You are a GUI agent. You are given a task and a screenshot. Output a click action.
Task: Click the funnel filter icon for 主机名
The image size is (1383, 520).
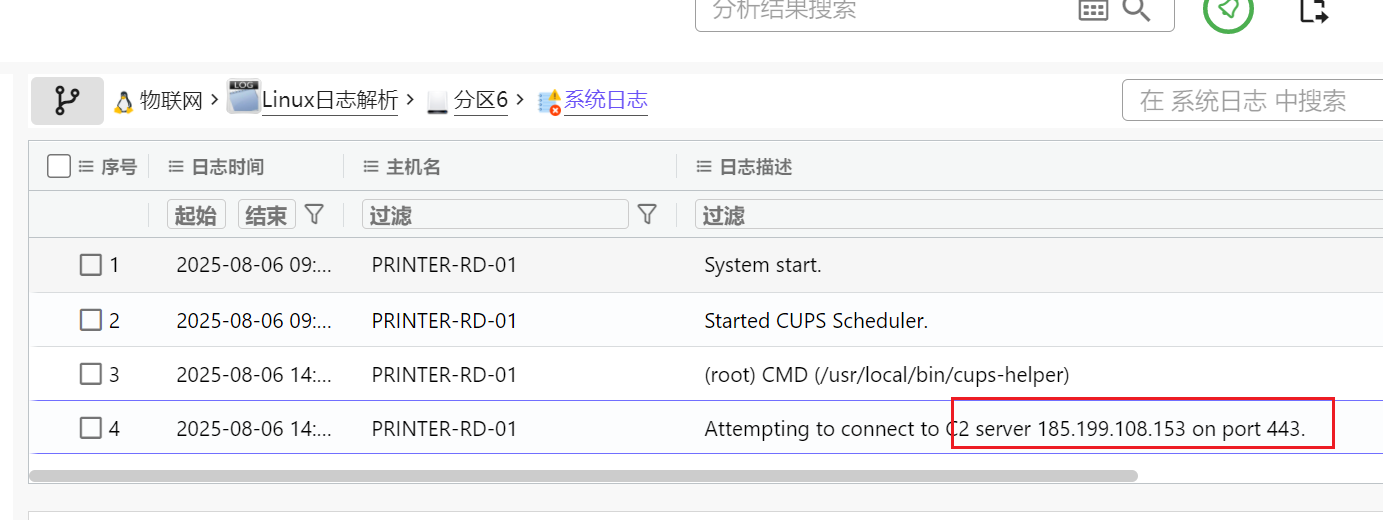[647, 214]
